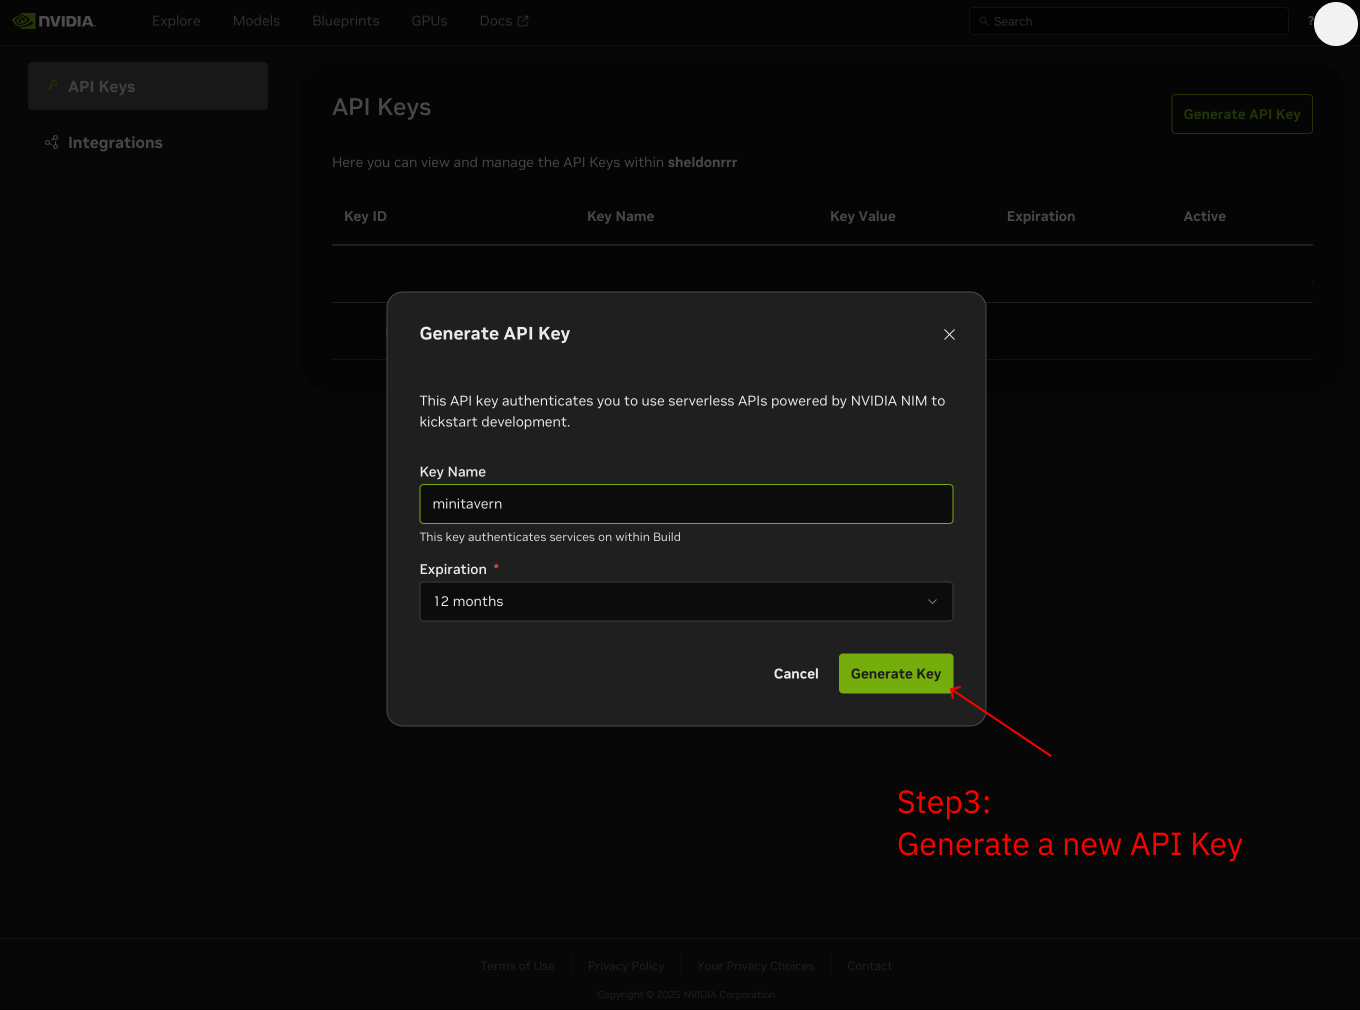Click the magnifier icon in Search box
1360x1010 pixels.
(984, 21)
